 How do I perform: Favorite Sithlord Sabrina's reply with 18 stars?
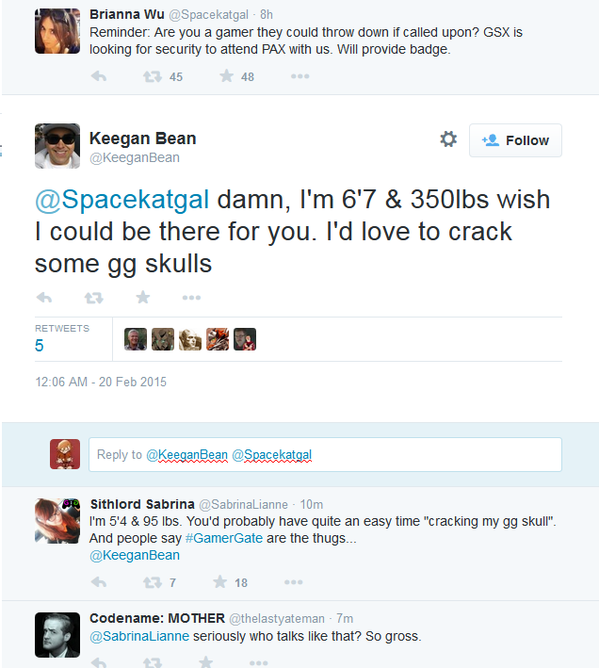click(220, 582)
